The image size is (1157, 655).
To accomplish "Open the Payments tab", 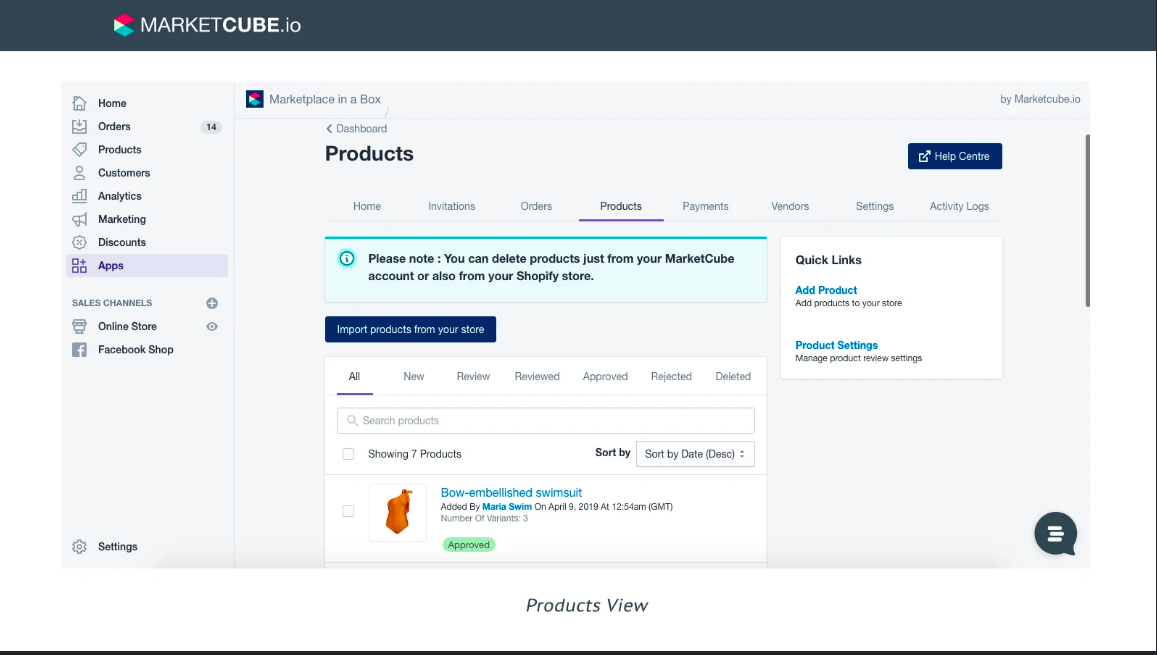I will pyautogui.click(x=705, y=207).
